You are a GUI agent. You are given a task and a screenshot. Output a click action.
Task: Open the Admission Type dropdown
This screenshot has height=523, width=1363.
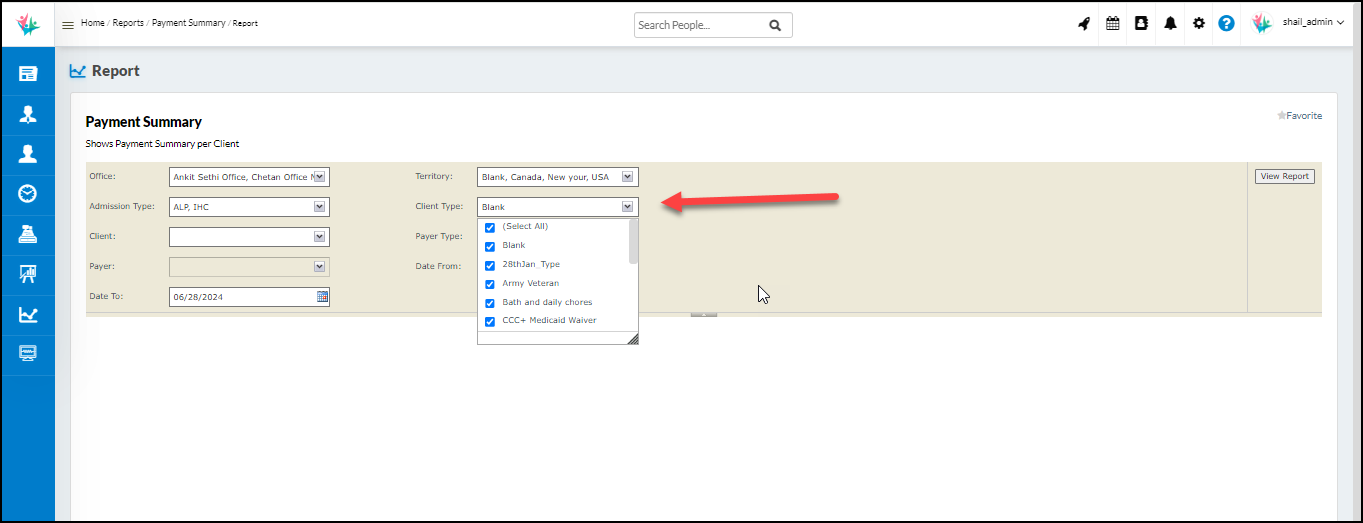pyautogui.click(x=320, y=207)
